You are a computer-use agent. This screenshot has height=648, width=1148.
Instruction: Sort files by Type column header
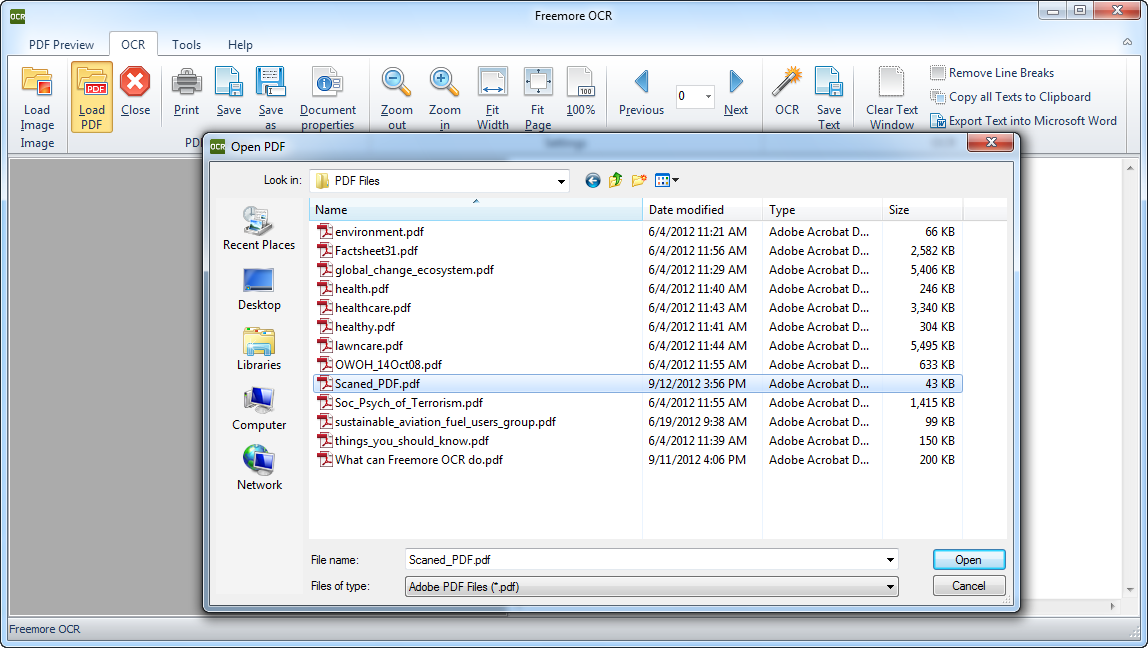click(x=822, y=209)
